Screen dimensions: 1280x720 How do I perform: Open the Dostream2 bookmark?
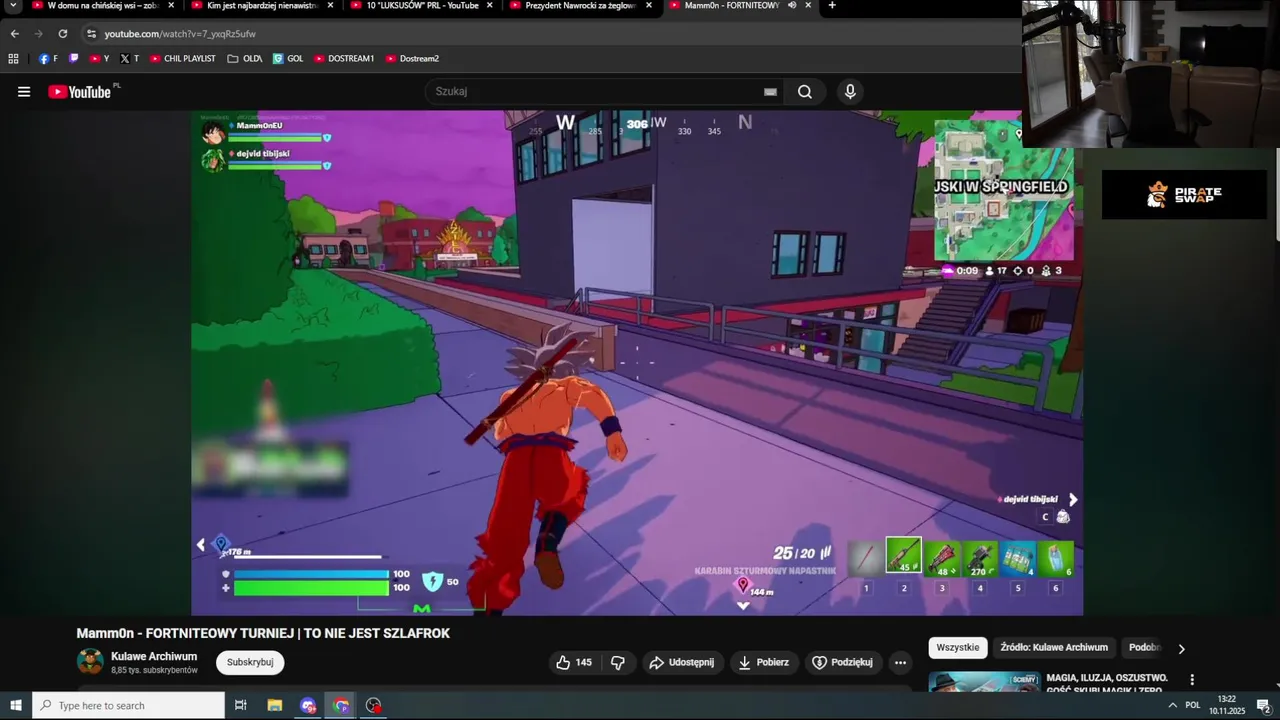tap(412, 59)
